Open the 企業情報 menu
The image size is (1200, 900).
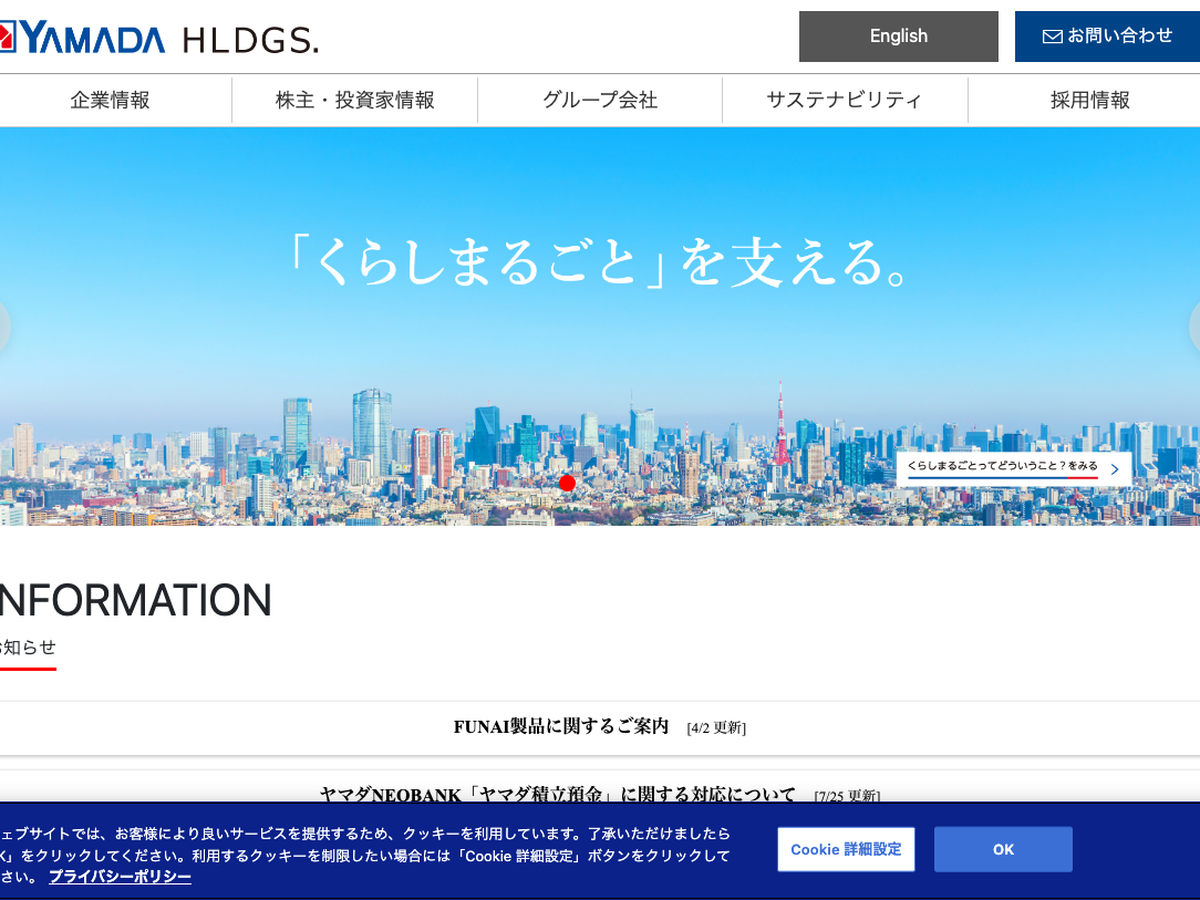click(110, 100)
